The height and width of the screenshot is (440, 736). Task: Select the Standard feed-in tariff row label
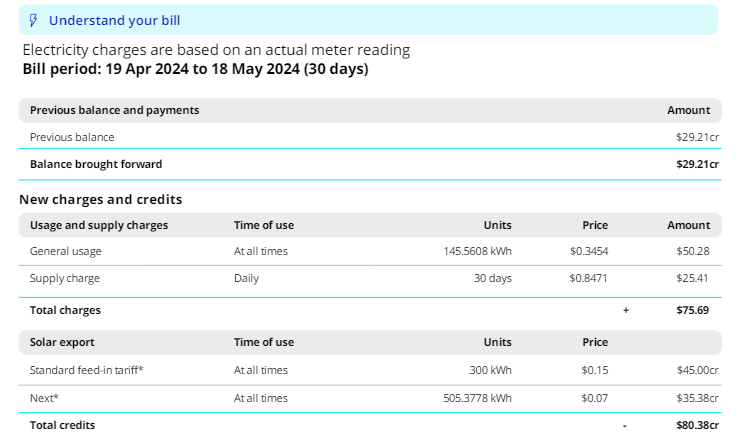point(87,370)
